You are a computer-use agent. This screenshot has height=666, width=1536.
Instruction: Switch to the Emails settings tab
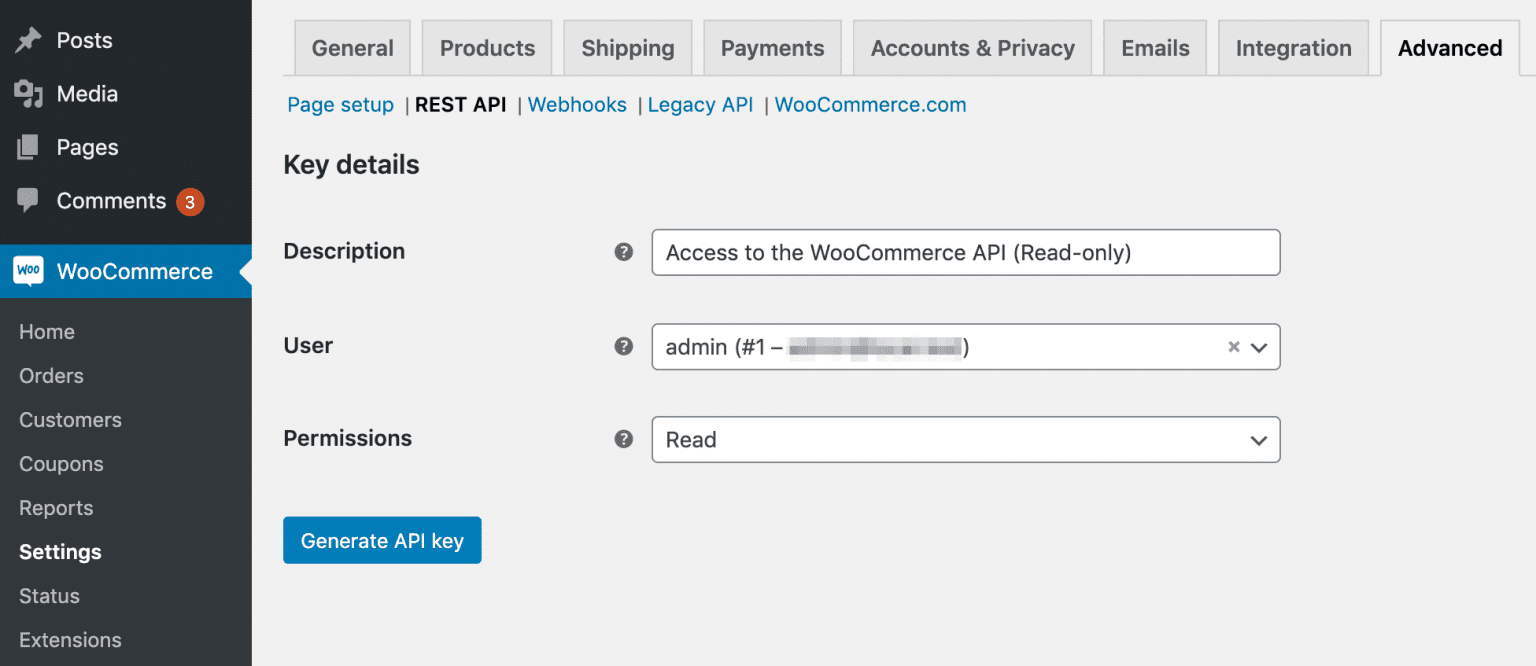point(1154,47)
